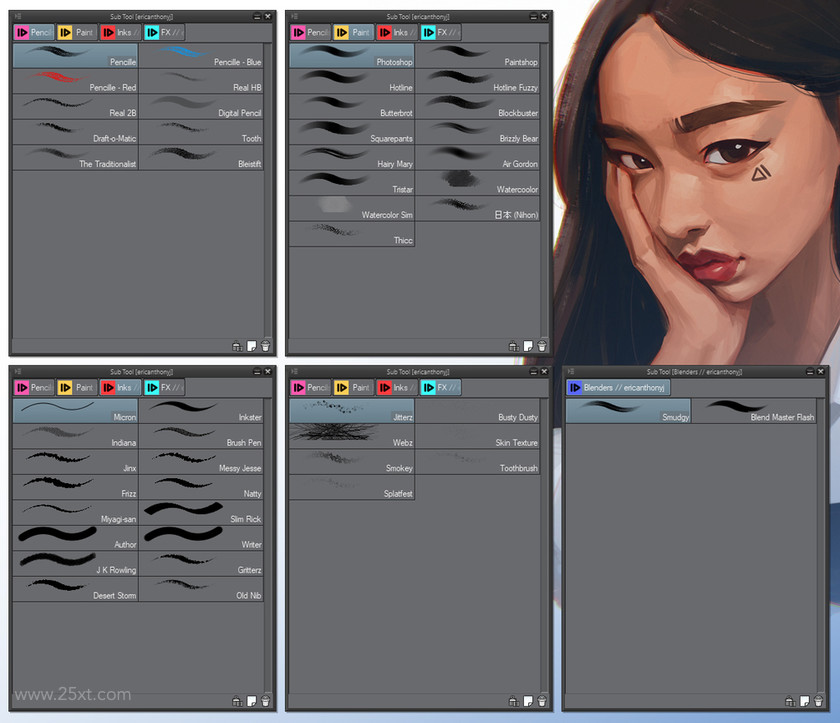Switch to Inks tab in FX panel
This screenshot has width=840, height=723.
(x=397, y=387)
